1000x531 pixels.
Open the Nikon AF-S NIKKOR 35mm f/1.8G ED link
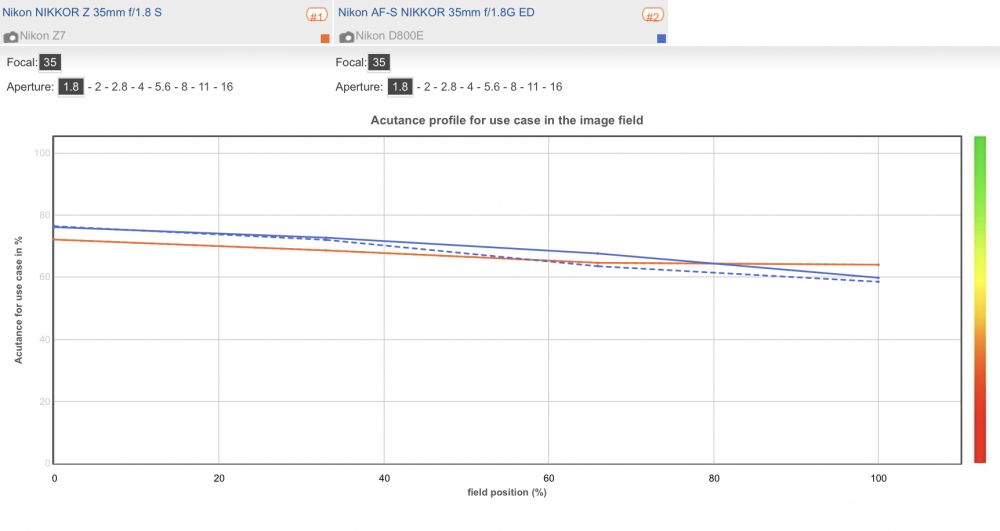click(x=436, y=12)
